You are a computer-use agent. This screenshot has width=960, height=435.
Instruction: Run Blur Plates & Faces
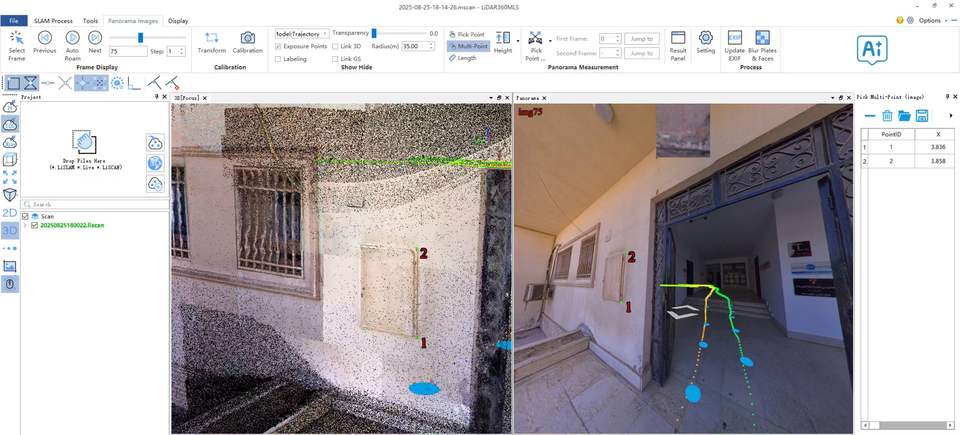coord(762,45)
